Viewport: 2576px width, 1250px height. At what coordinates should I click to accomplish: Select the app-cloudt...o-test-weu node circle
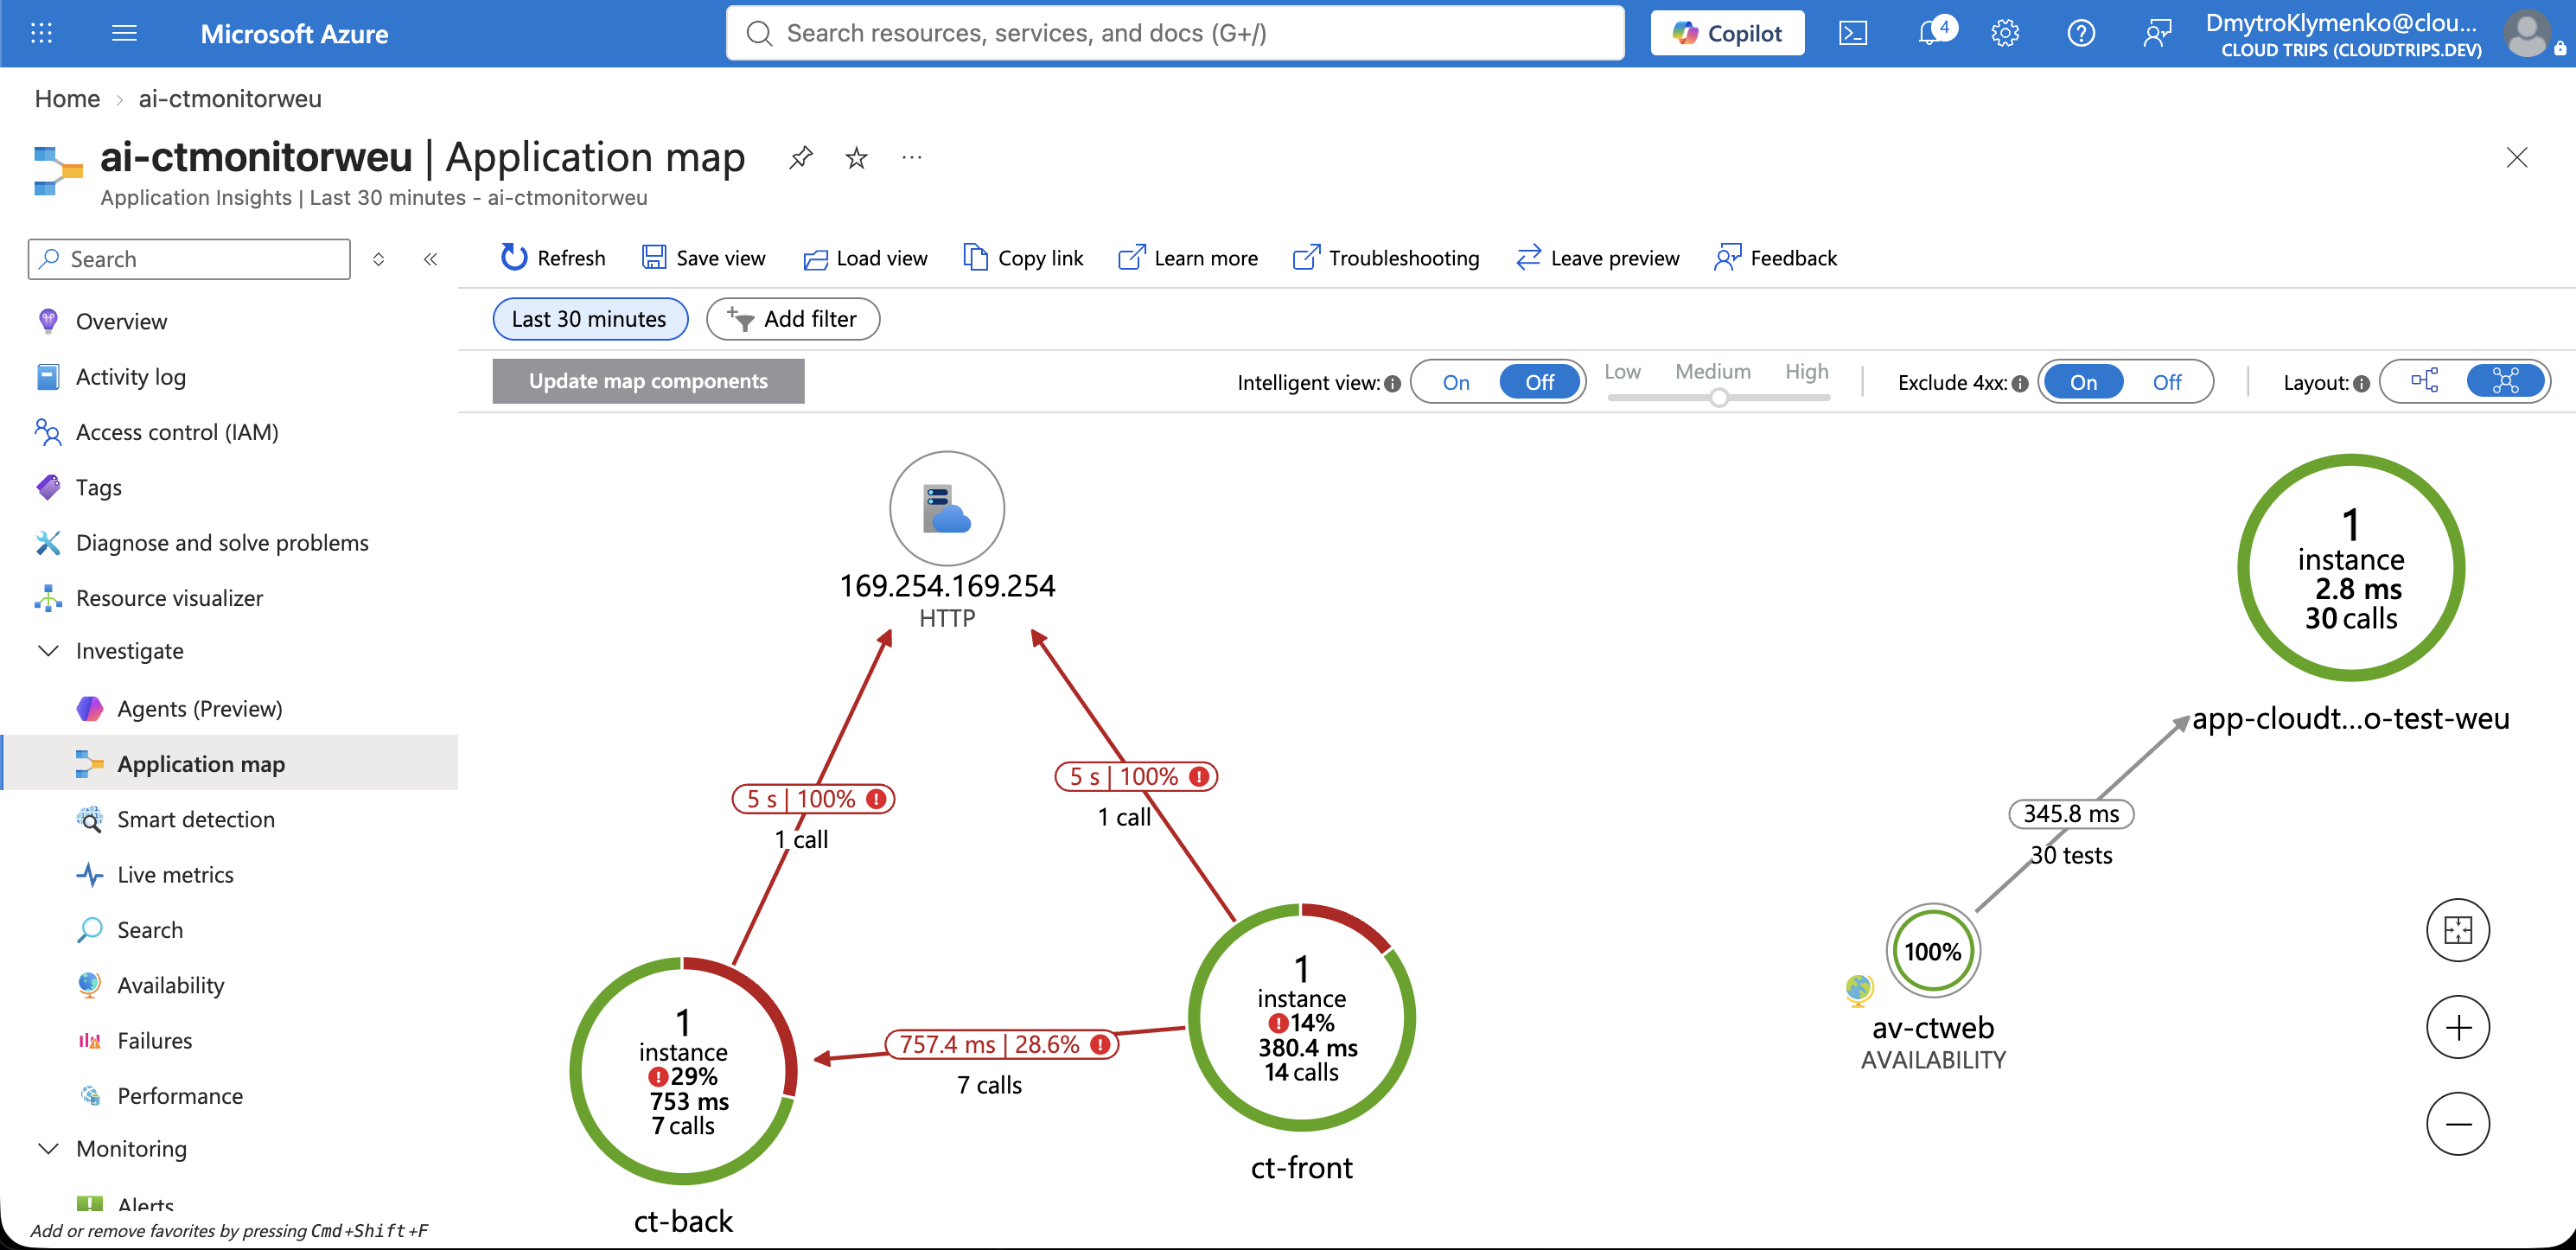point(2351,568)
